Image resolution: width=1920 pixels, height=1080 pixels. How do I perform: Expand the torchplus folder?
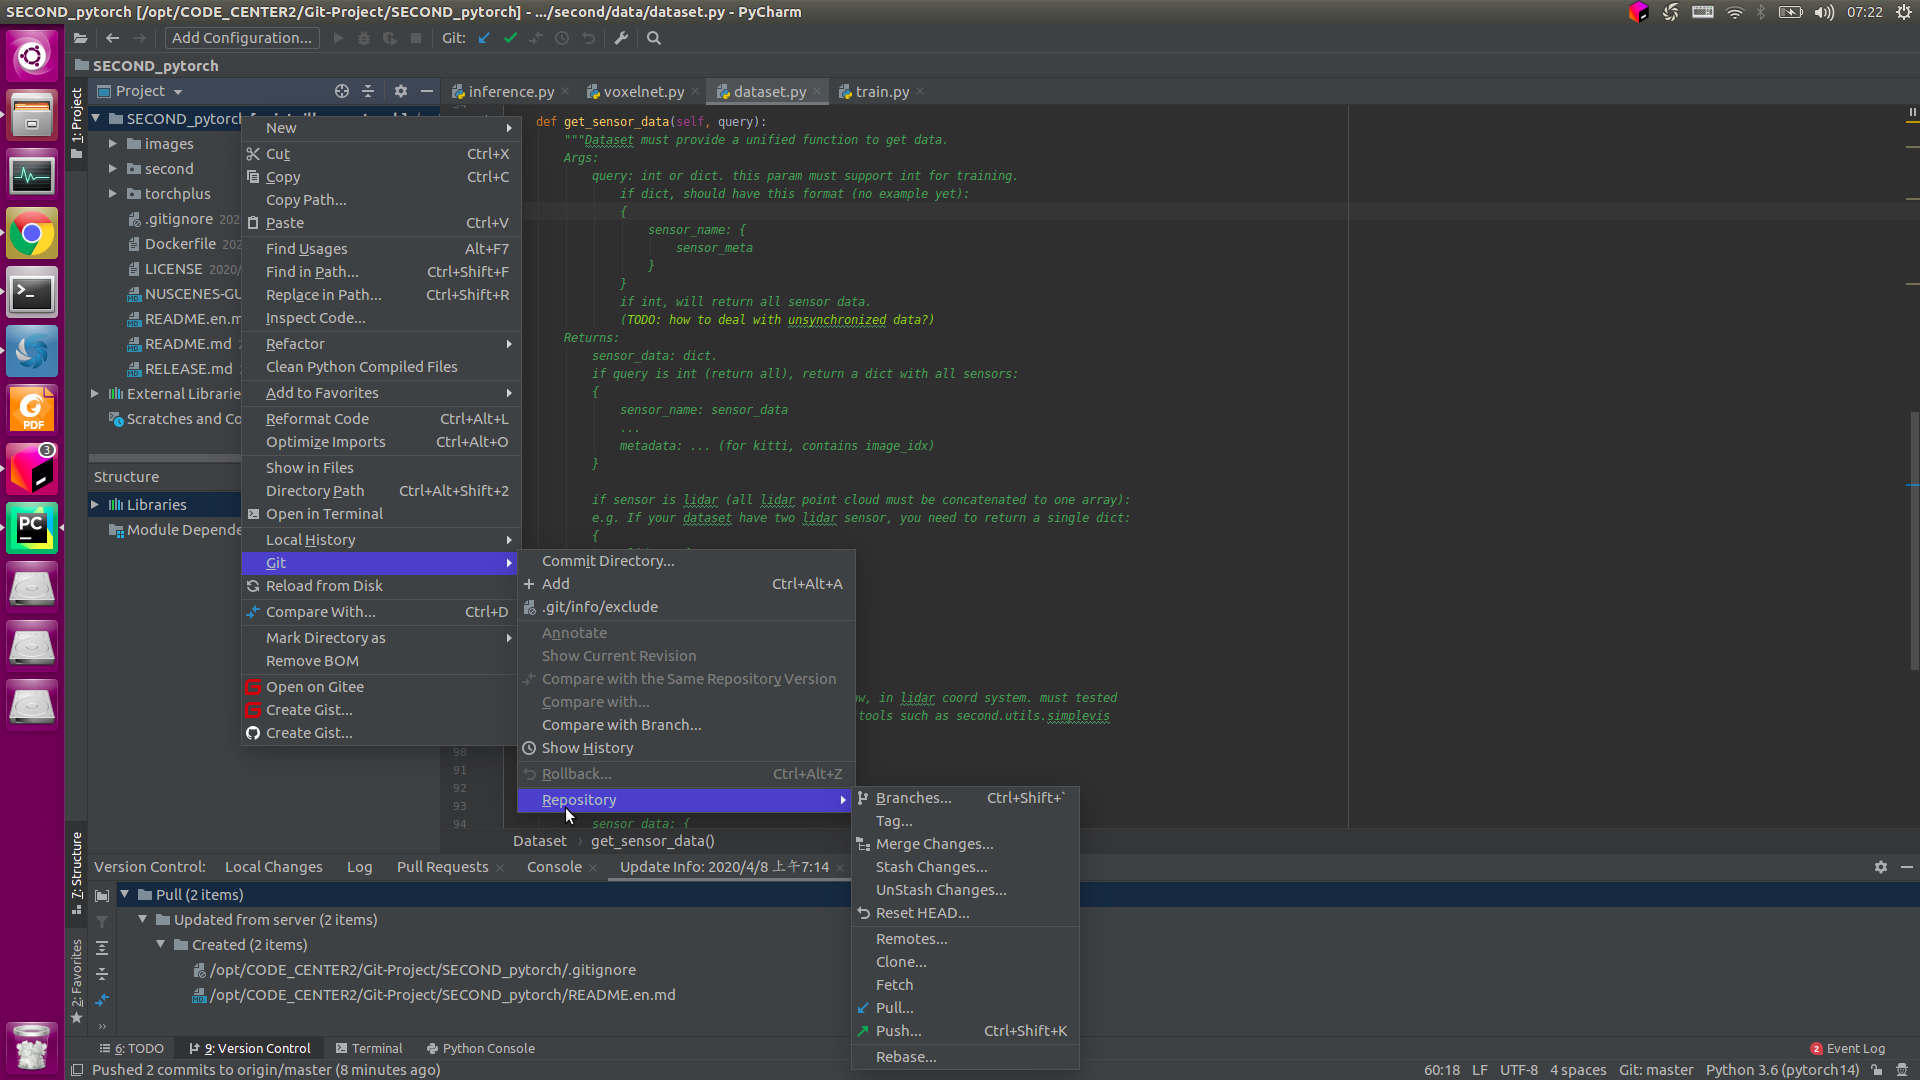[x=113, y=194]
